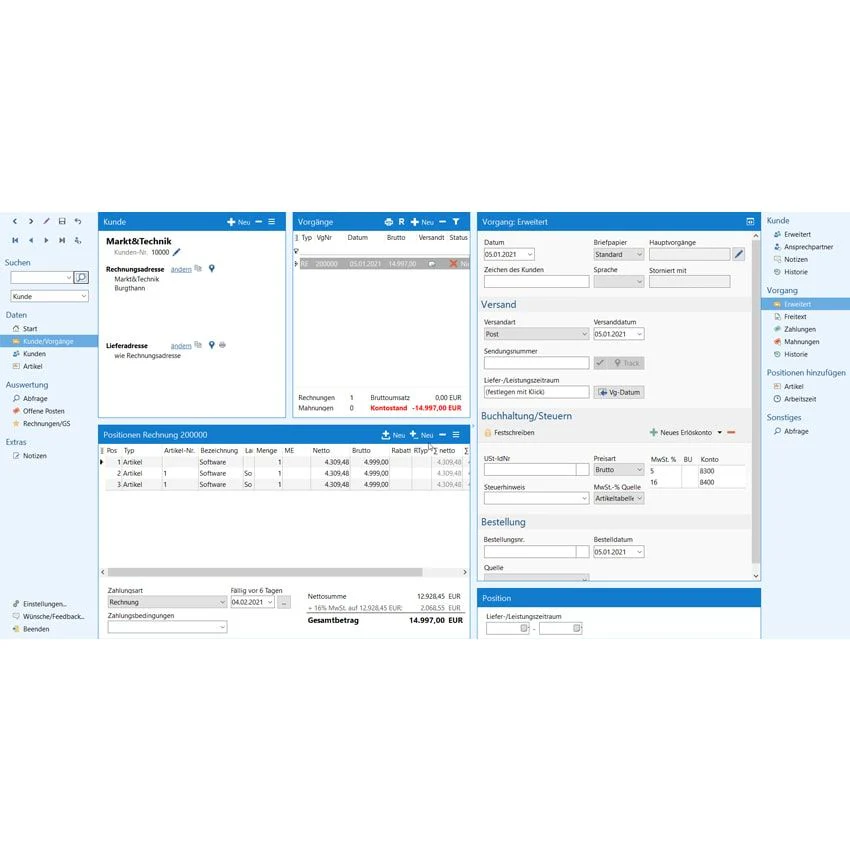Open the hamburger menu in Positionen Rechnung header

pyautogui.click(x=456, y=435)
